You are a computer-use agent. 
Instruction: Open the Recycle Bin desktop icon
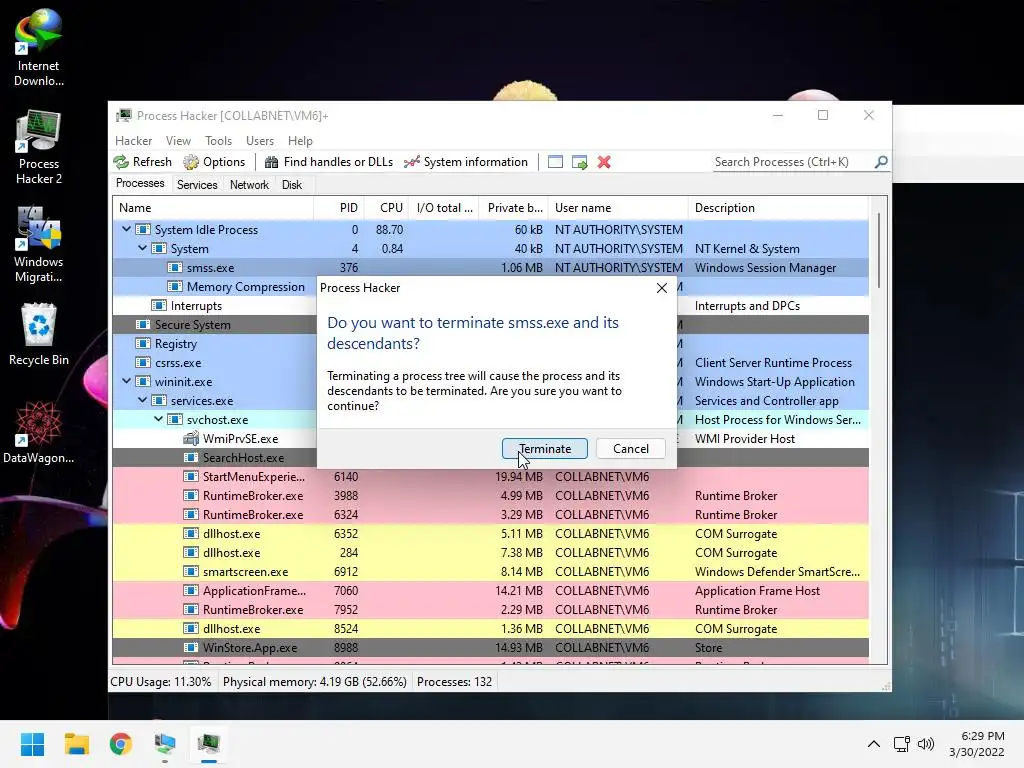pos(39,334)
